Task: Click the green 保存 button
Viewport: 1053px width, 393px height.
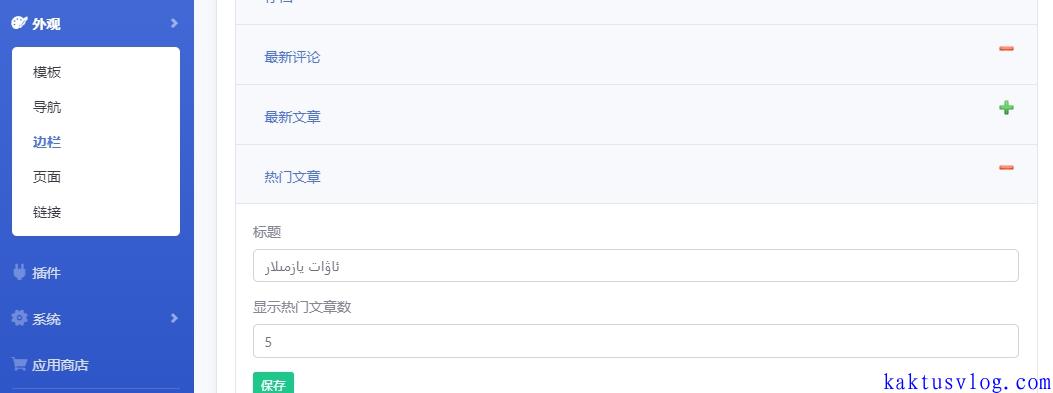Action: point(273,383)
